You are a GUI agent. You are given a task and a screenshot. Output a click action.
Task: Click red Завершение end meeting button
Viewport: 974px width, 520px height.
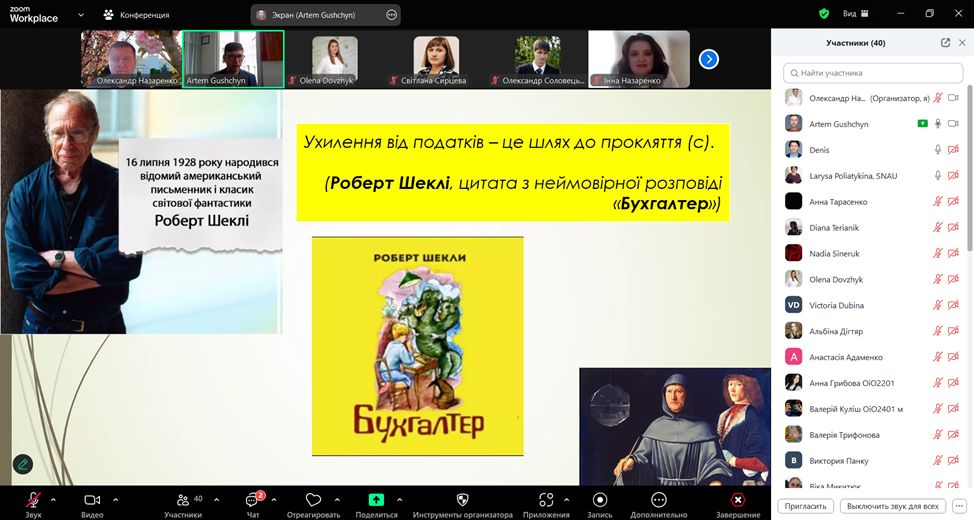(x=737, y=504)
